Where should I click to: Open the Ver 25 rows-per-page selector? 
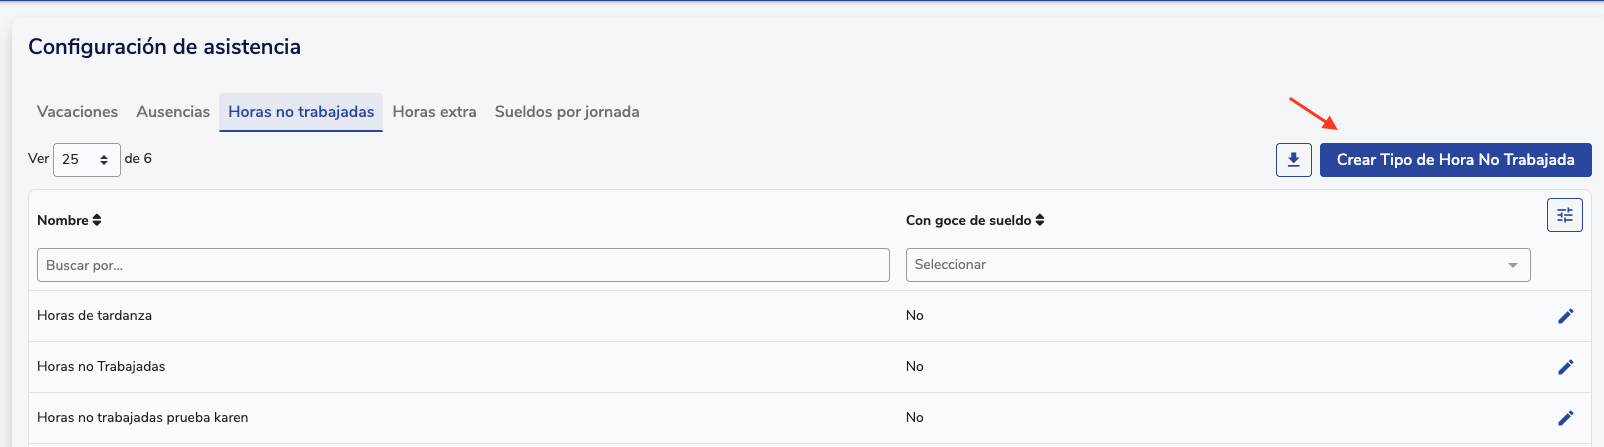point(87,159)
